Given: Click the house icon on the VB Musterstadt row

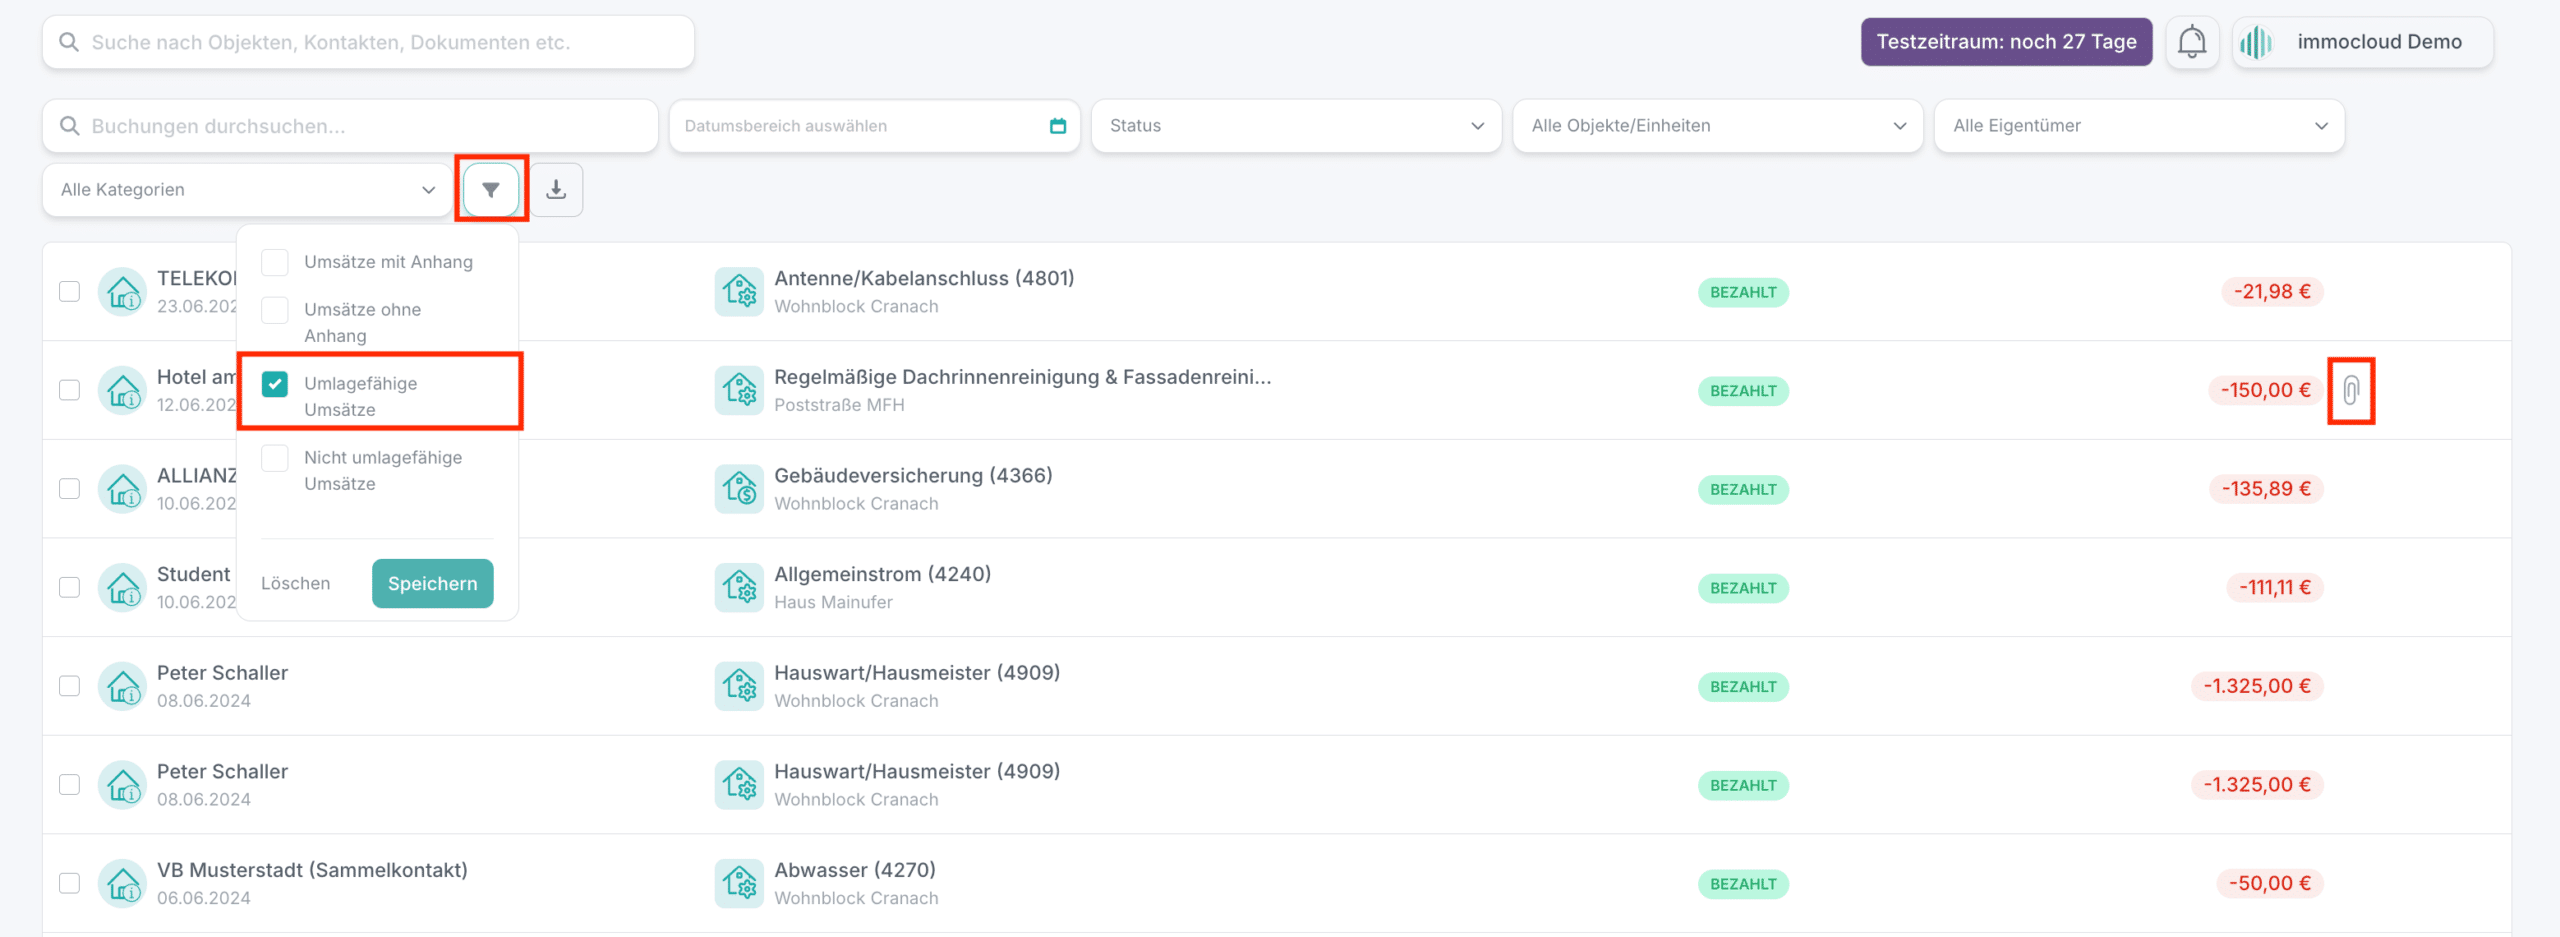Looking at the screenshot, I should tap(123, 884).
